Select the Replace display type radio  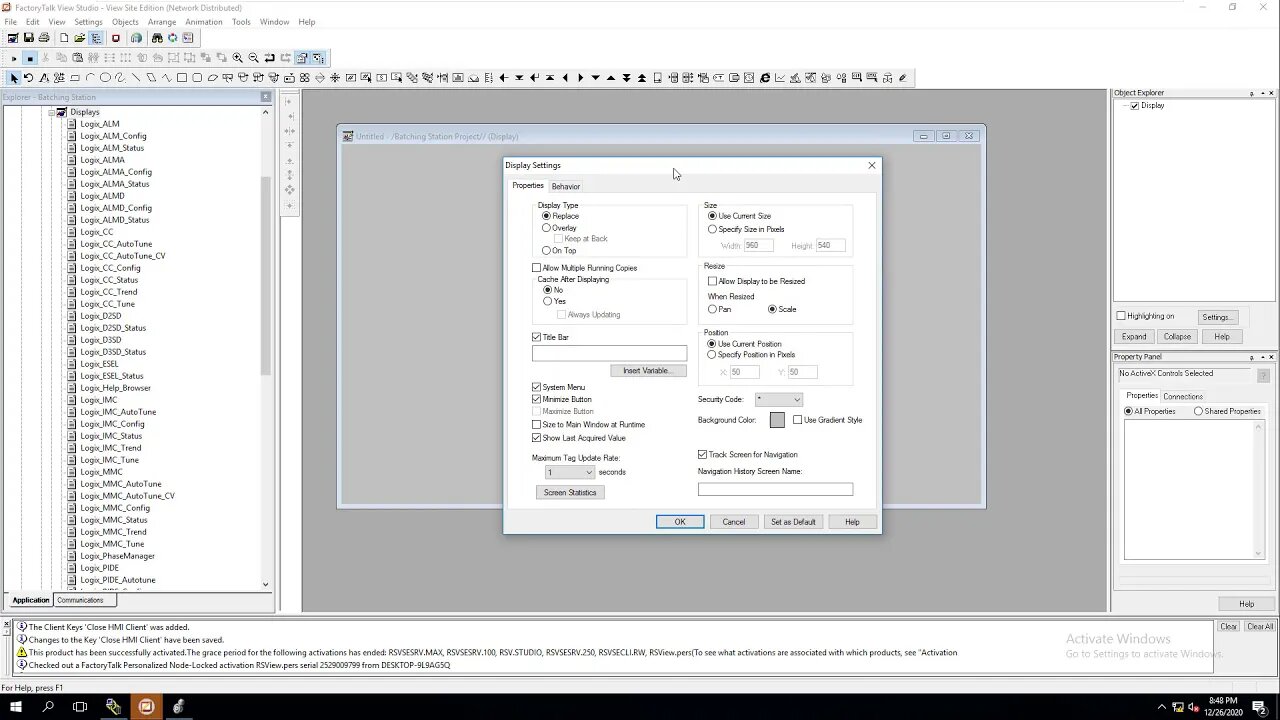tap(546, 216)
